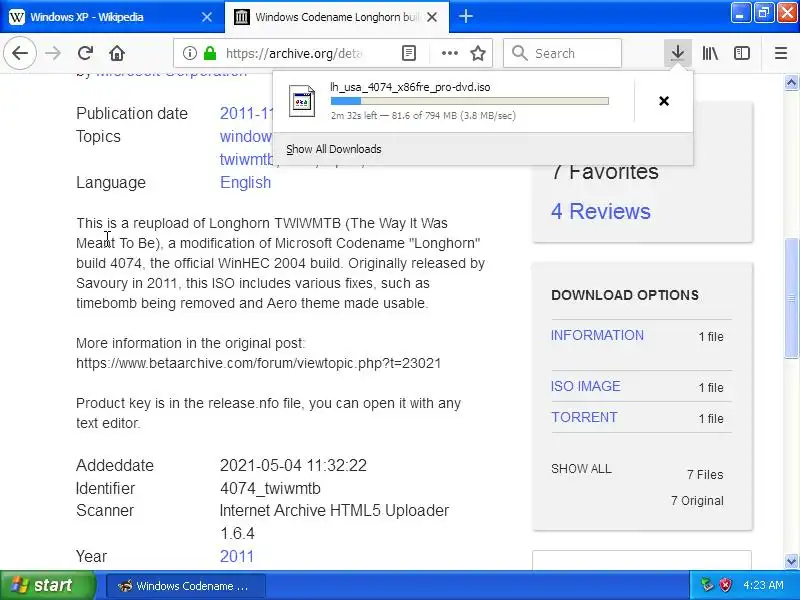Click the Addeddate value 2021-05-04 11:32:22
Screen dimensions: 800x600
click(x=293, y=465)
